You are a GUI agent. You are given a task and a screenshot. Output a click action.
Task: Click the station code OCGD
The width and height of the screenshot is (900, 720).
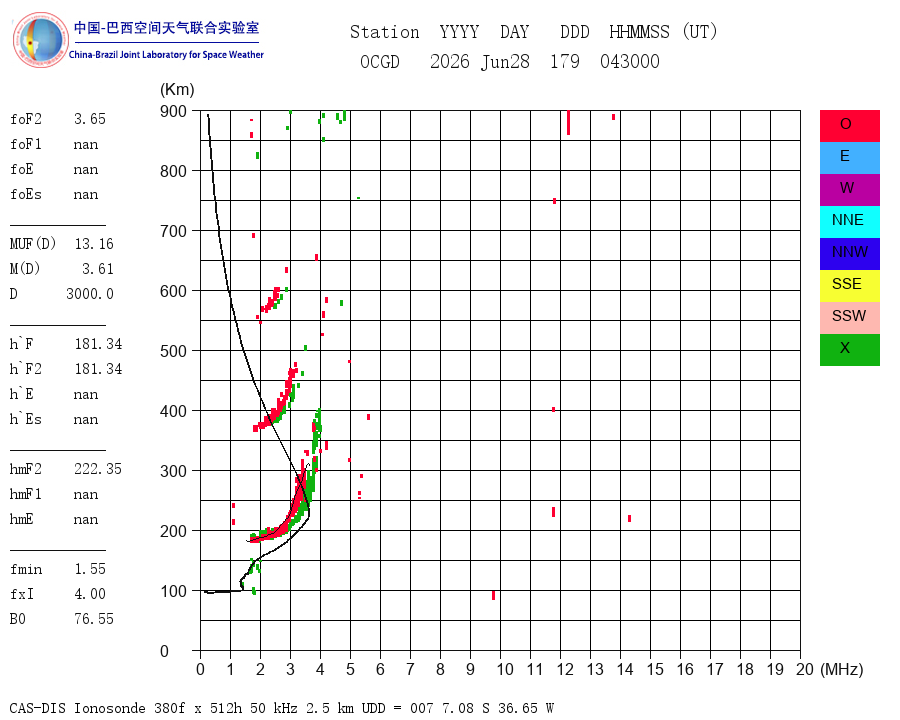tap(380, 61)
